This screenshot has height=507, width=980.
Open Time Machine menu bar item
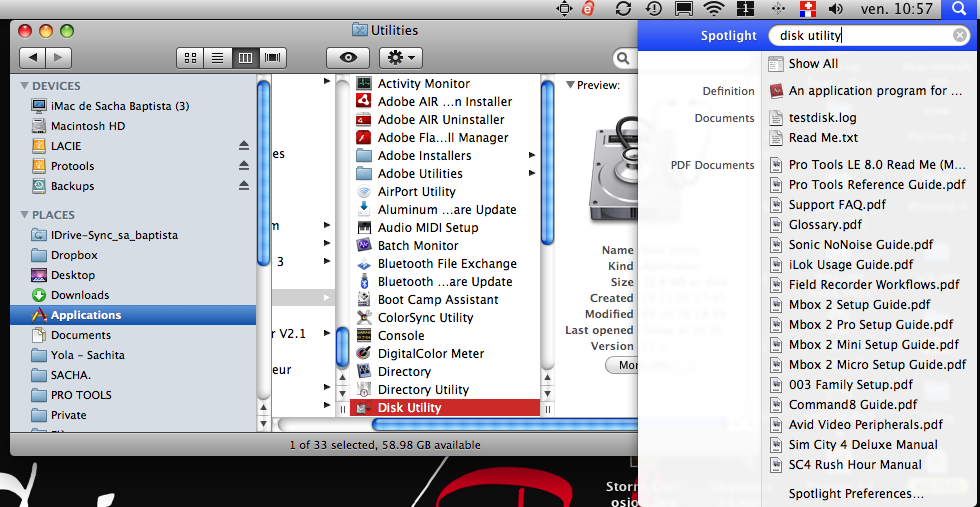coord(653,9)
